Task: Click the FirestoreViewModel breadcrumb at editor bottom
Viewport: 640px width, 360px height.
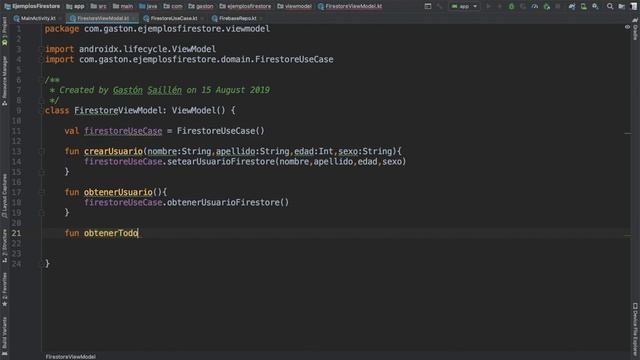Action: 71,356
